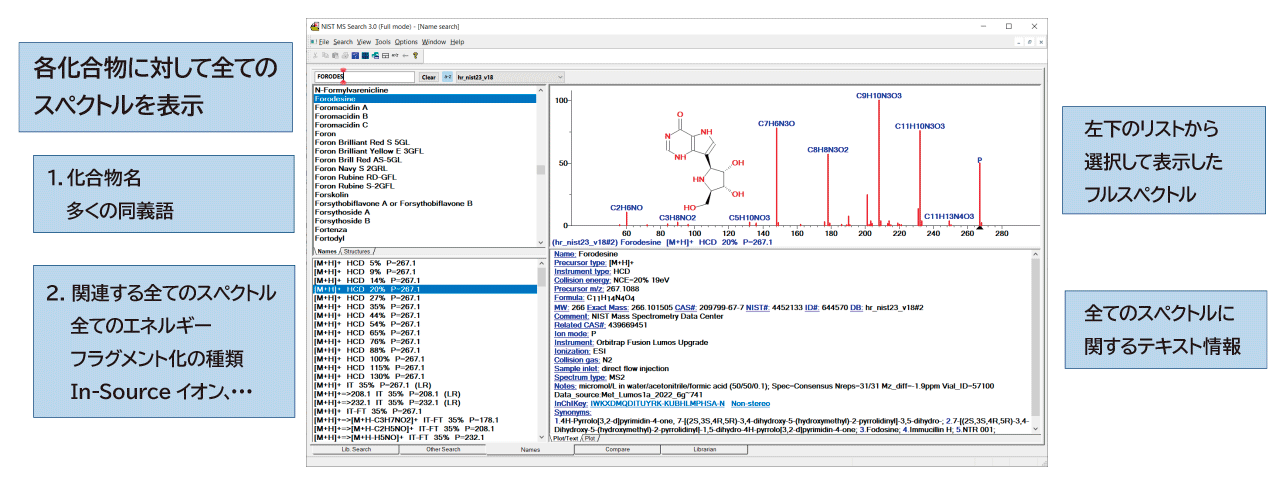Open the View menu
Screen dimensions: 1285x481
click(364, 42)
